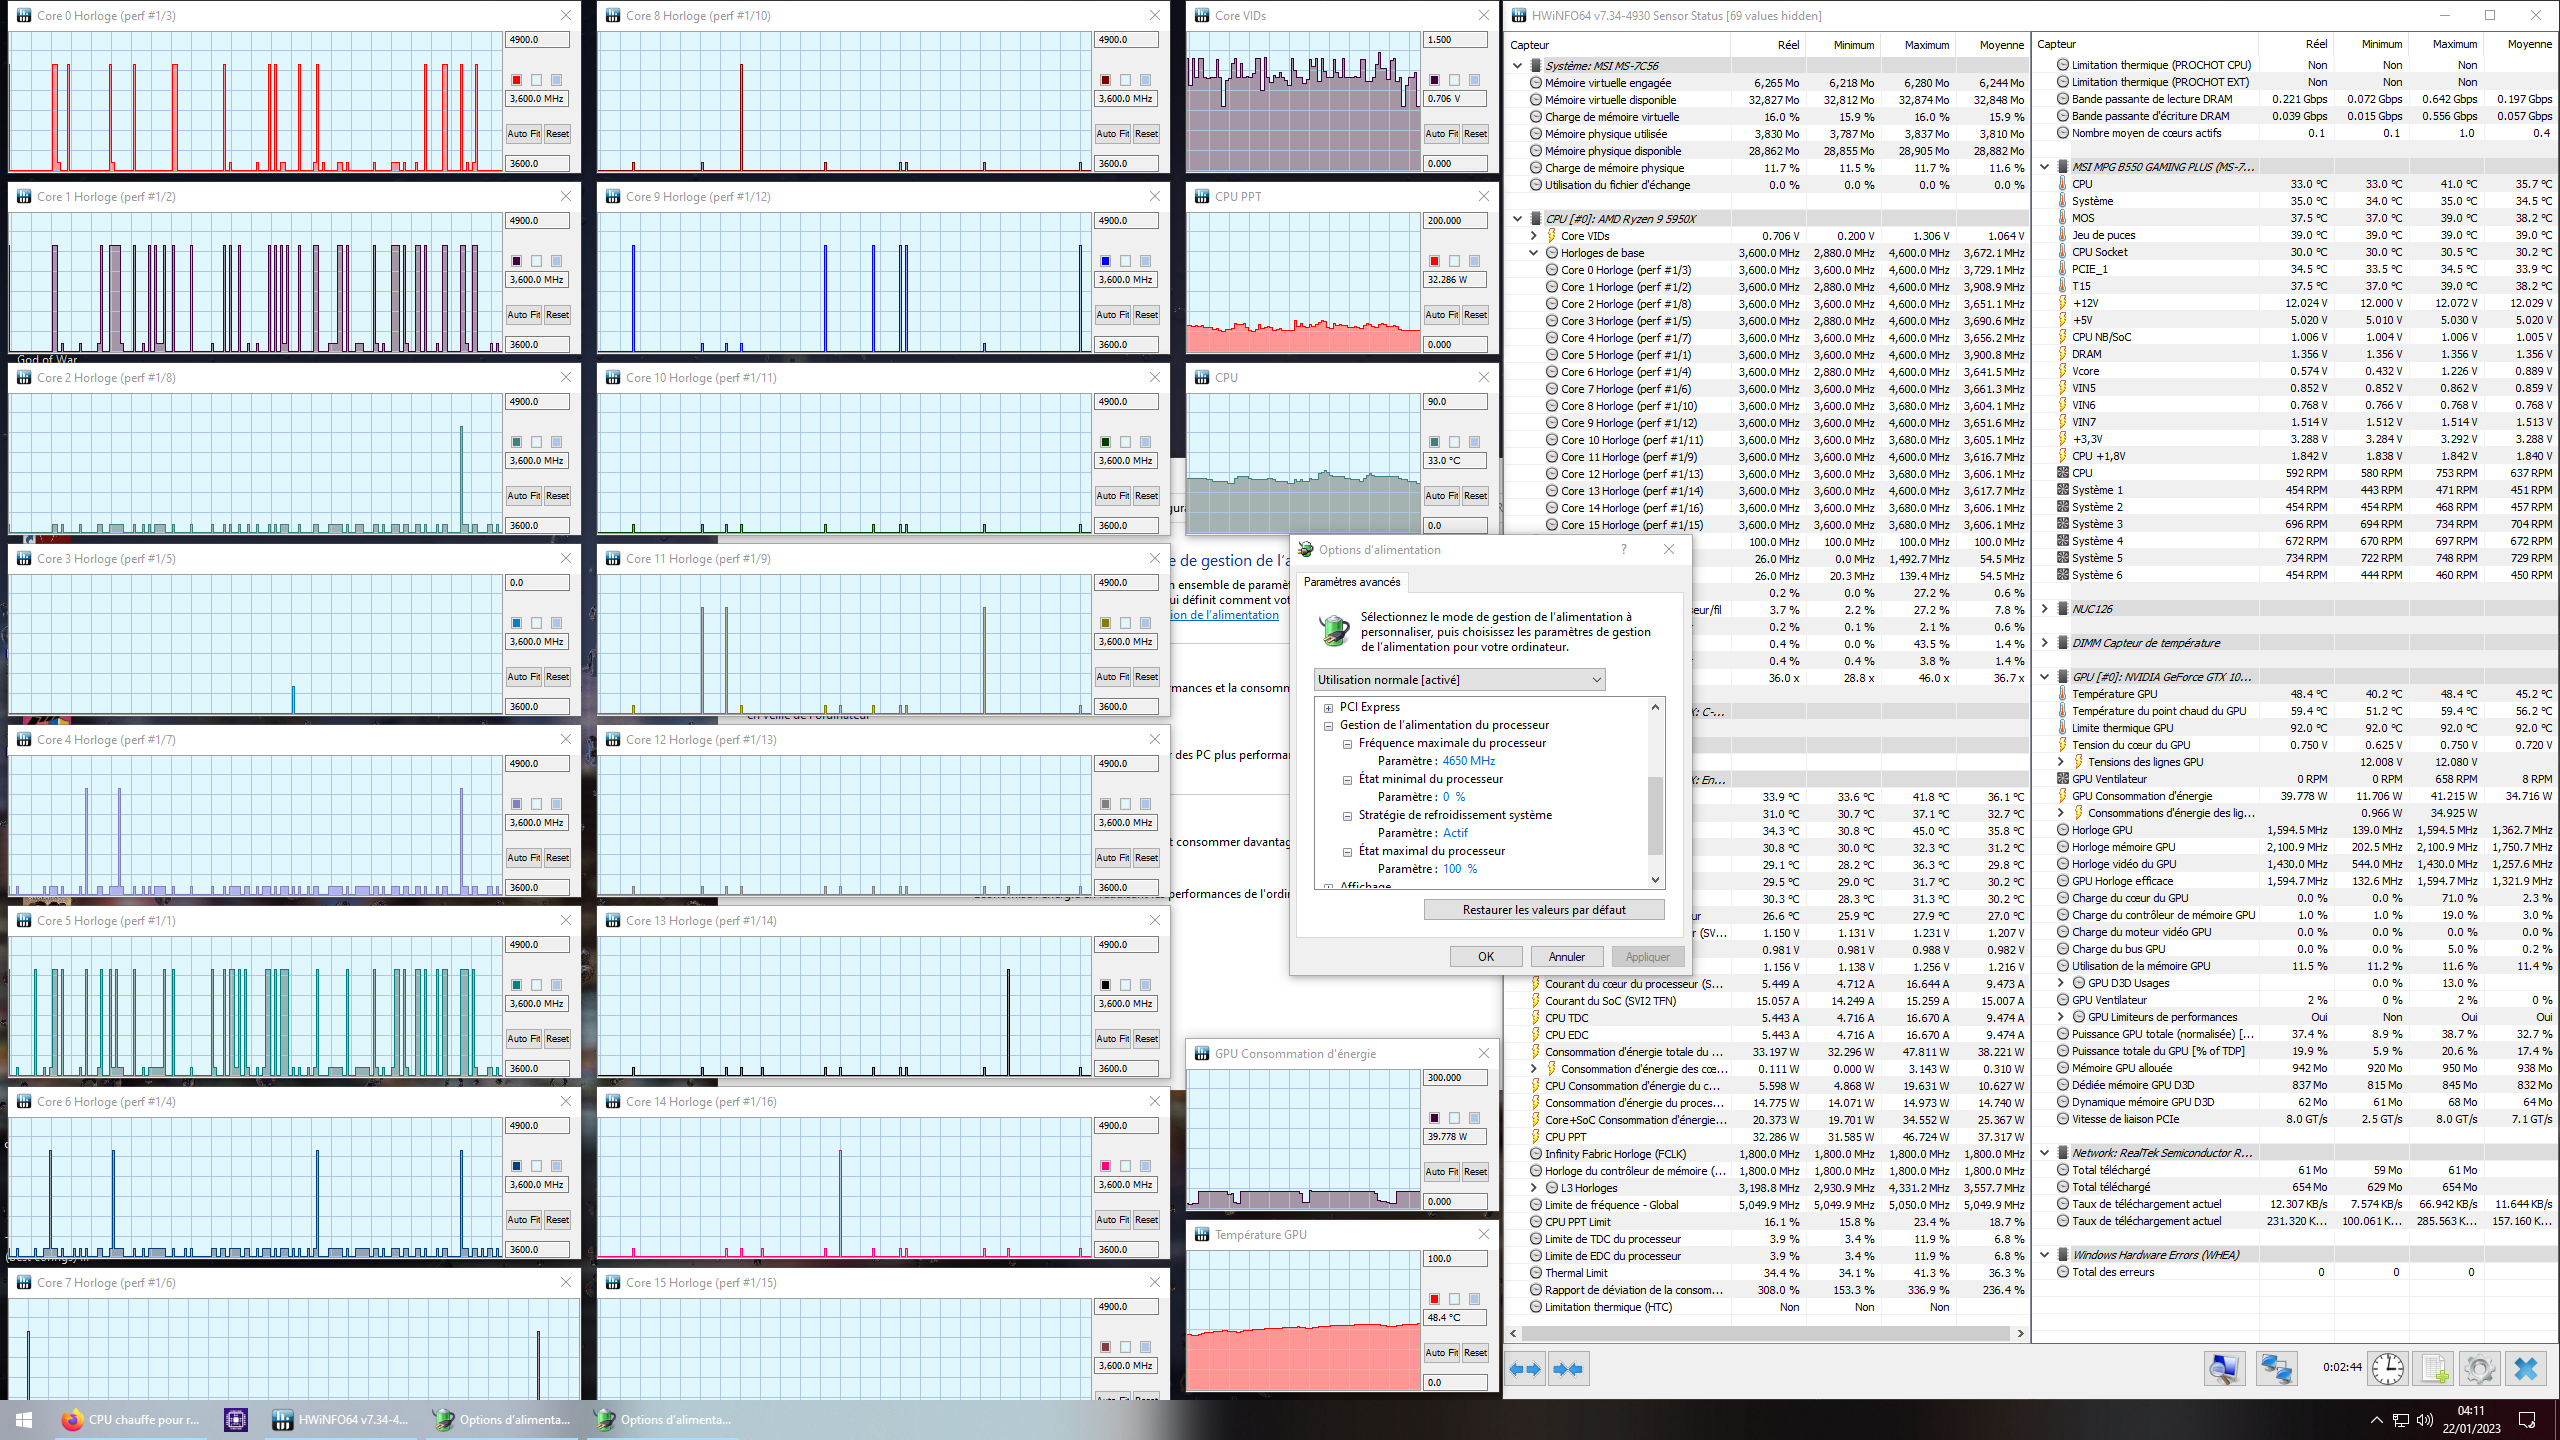Image resolution: width=2560 pixels, height=1440 pixels.
Task: Click the monitor with magnifier icon
Action: pos(2225,1369)
